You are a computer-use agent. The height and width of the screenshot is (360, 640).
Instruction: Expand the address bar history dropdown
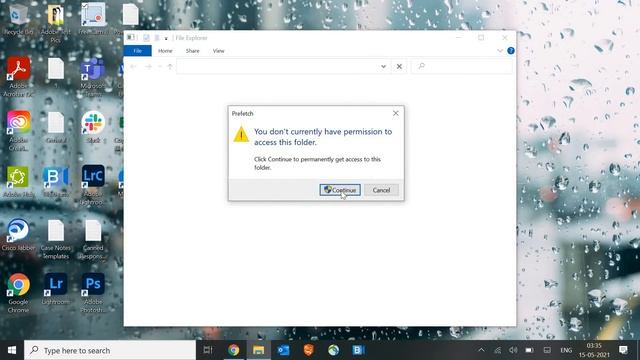point(383,66)
